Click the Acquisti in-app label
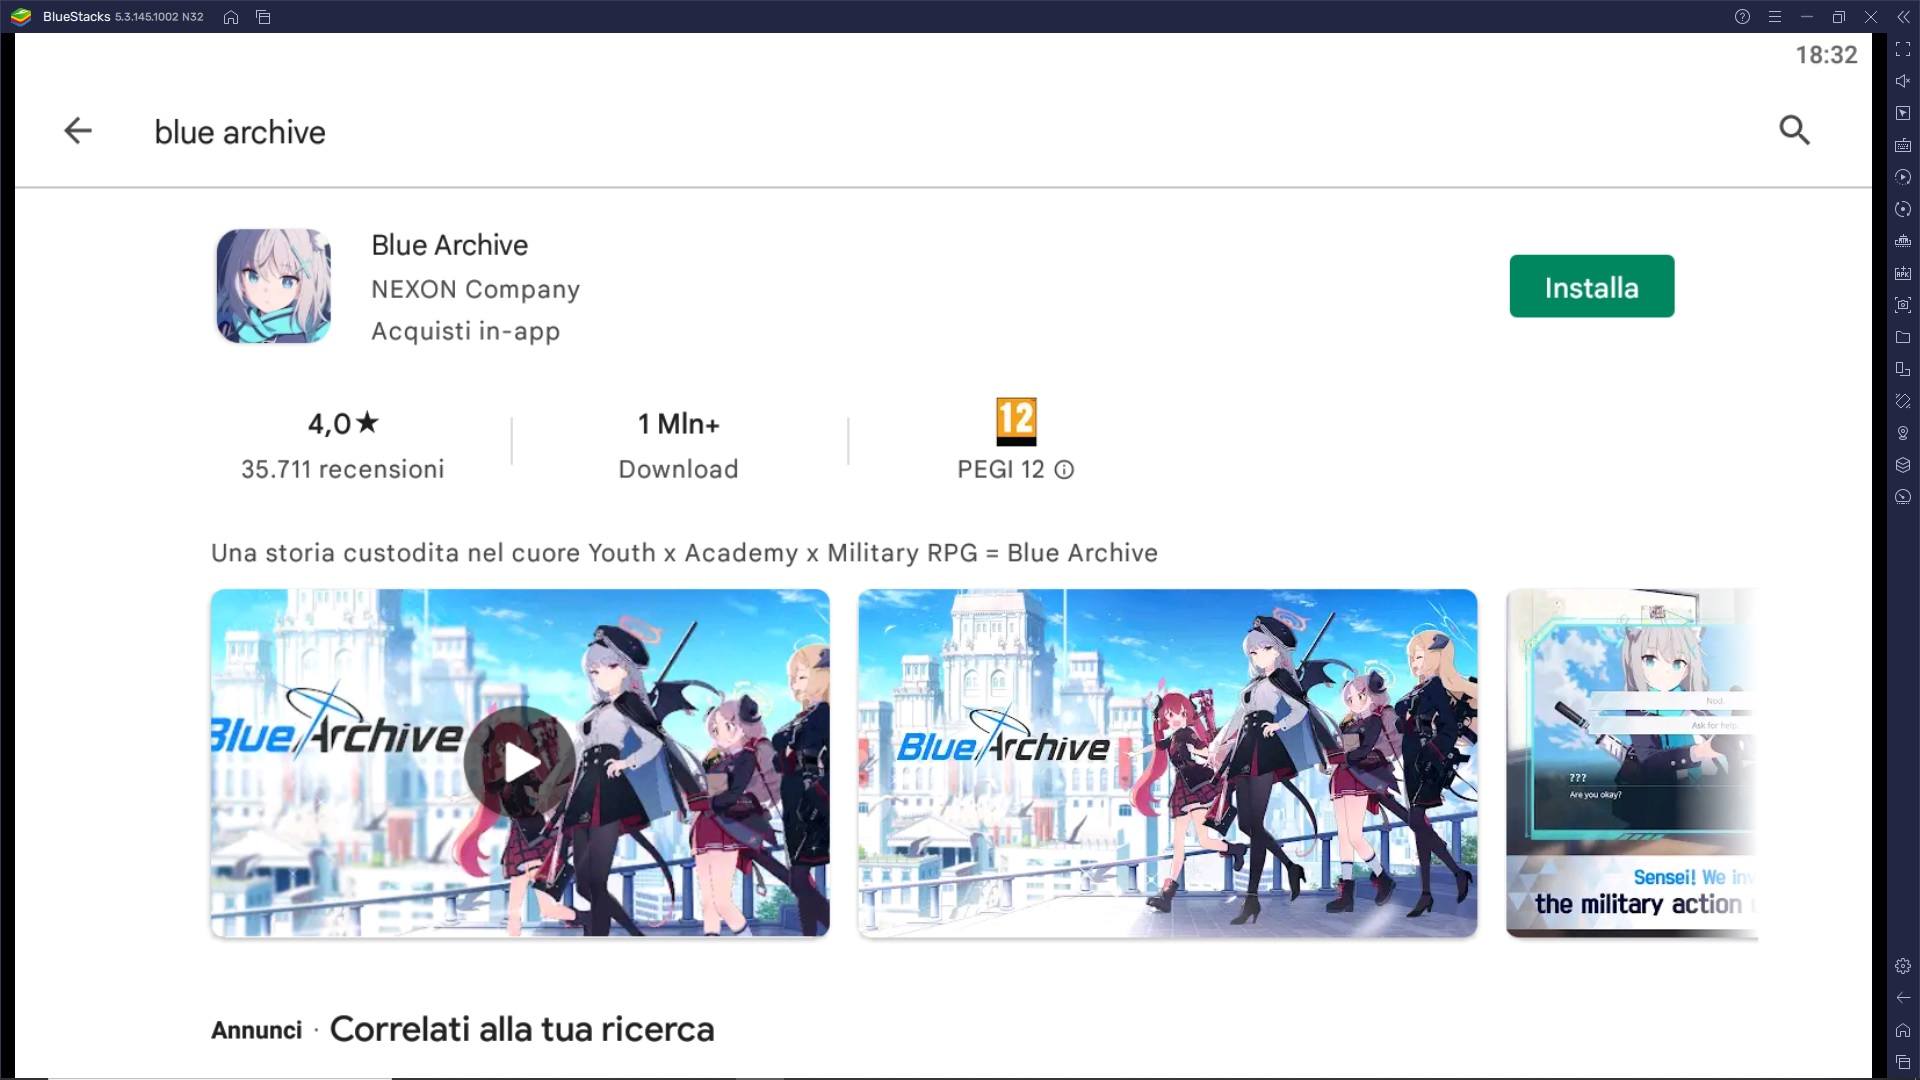1920x1080 pixels. coord(465,332)
